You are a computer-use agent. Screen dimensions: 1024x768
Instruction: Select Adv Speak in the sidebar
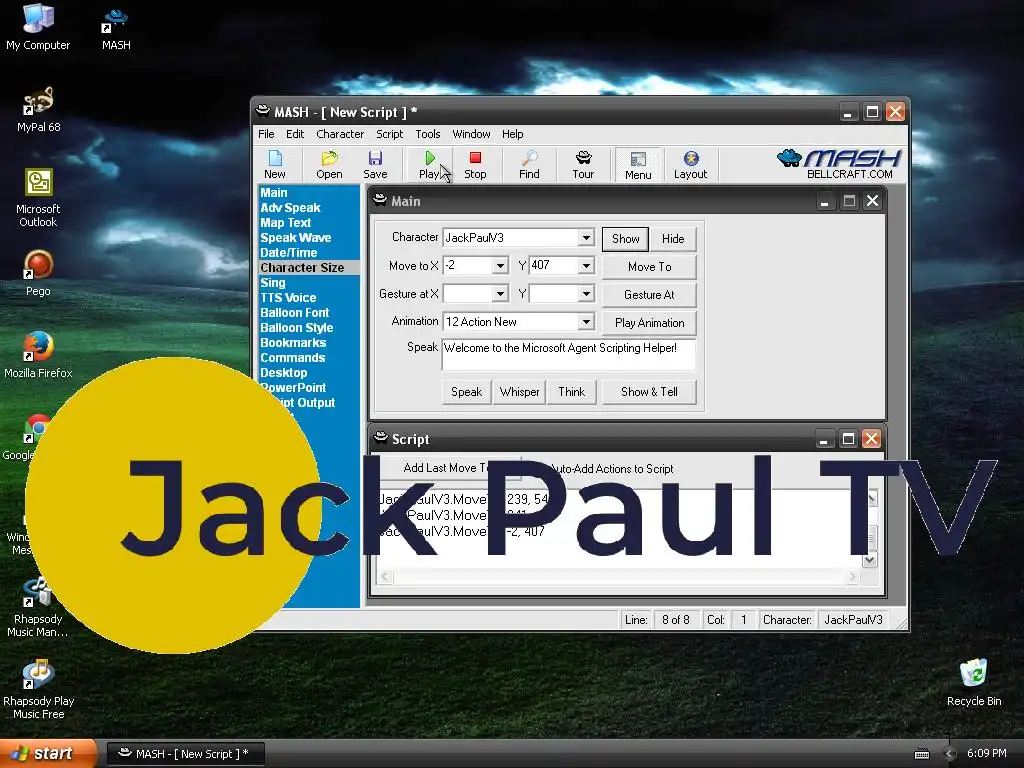(290, 208)
